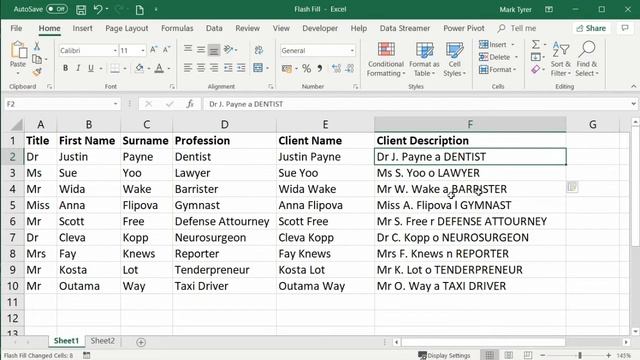Click the Merge & Center icon
This screenshot has width=640, height=360.
(x=258, y=68)
